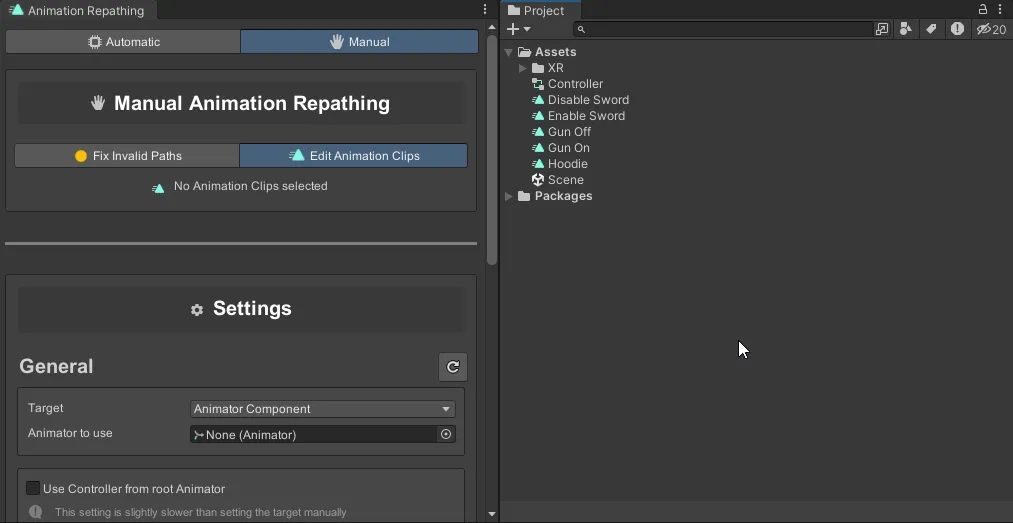Open the Target Animator Component dropdown
The height and width of the screenshot is (523, 1013).
pyautogui.click(x=322, y=409)
